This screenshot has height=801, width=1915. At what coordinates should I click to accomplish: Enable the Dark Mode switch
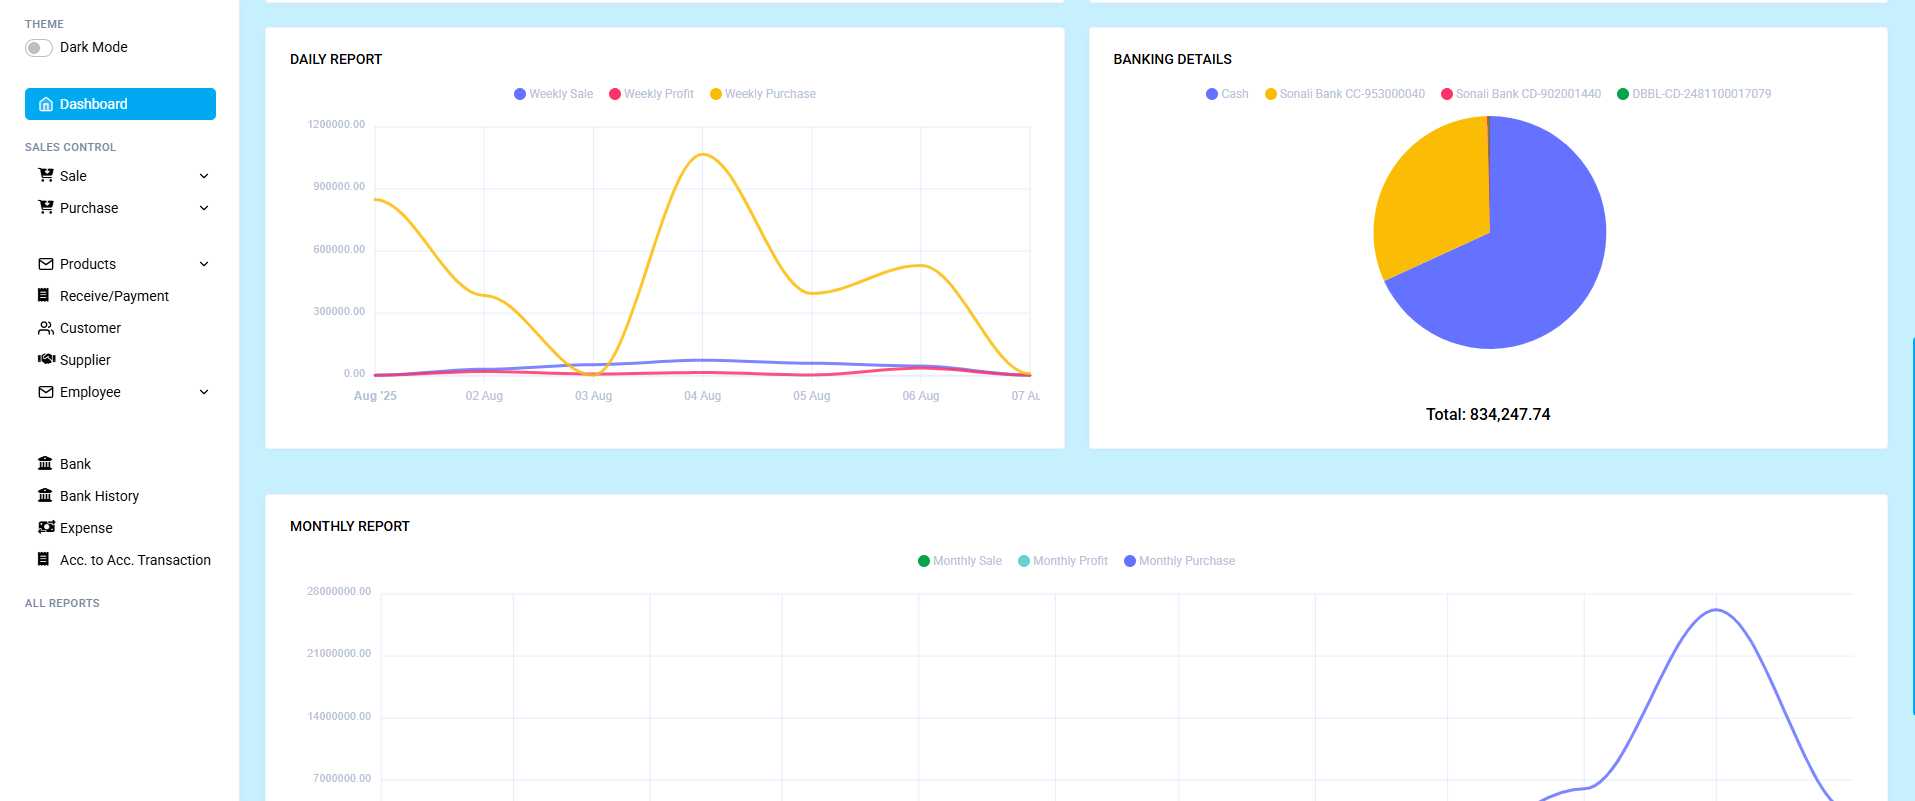[x=39, y=48]
